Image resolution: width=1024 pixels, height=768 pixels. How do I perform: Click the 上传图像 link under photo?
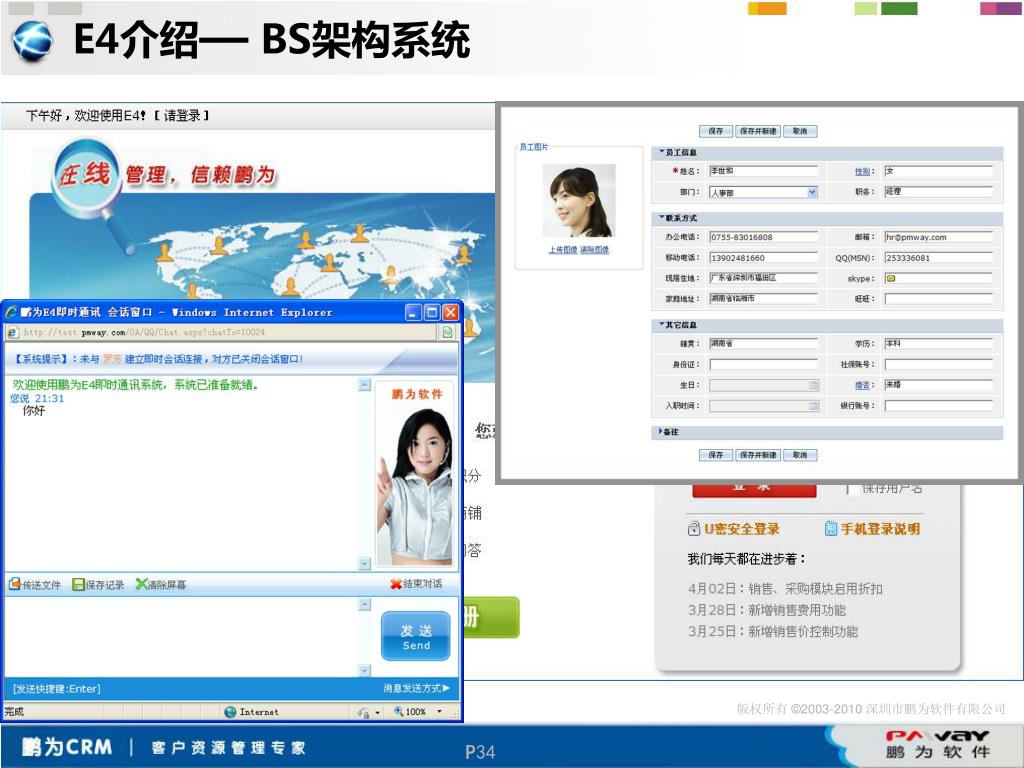coord(563,250)
